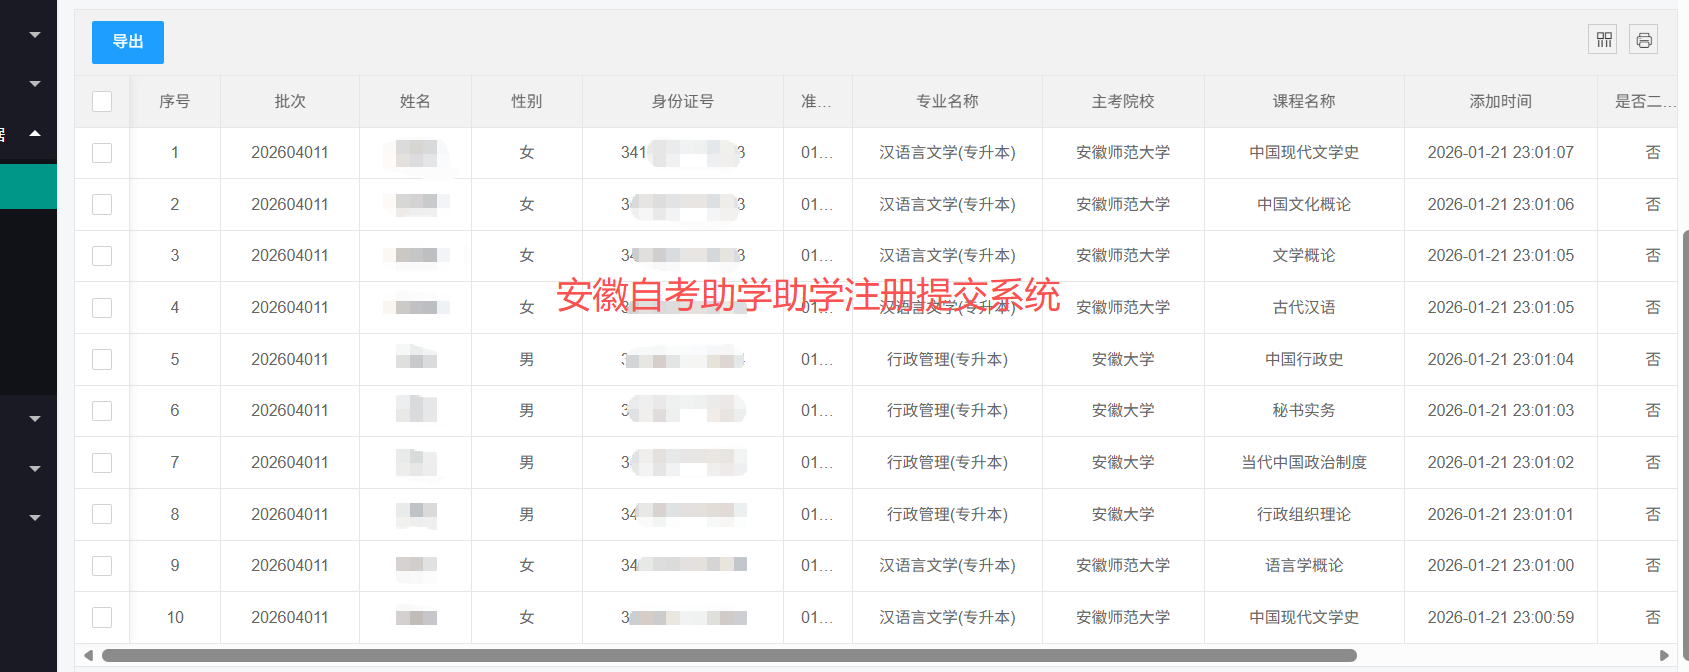
Task: Click the 添加时间 column header
Action: [1501, 101]
